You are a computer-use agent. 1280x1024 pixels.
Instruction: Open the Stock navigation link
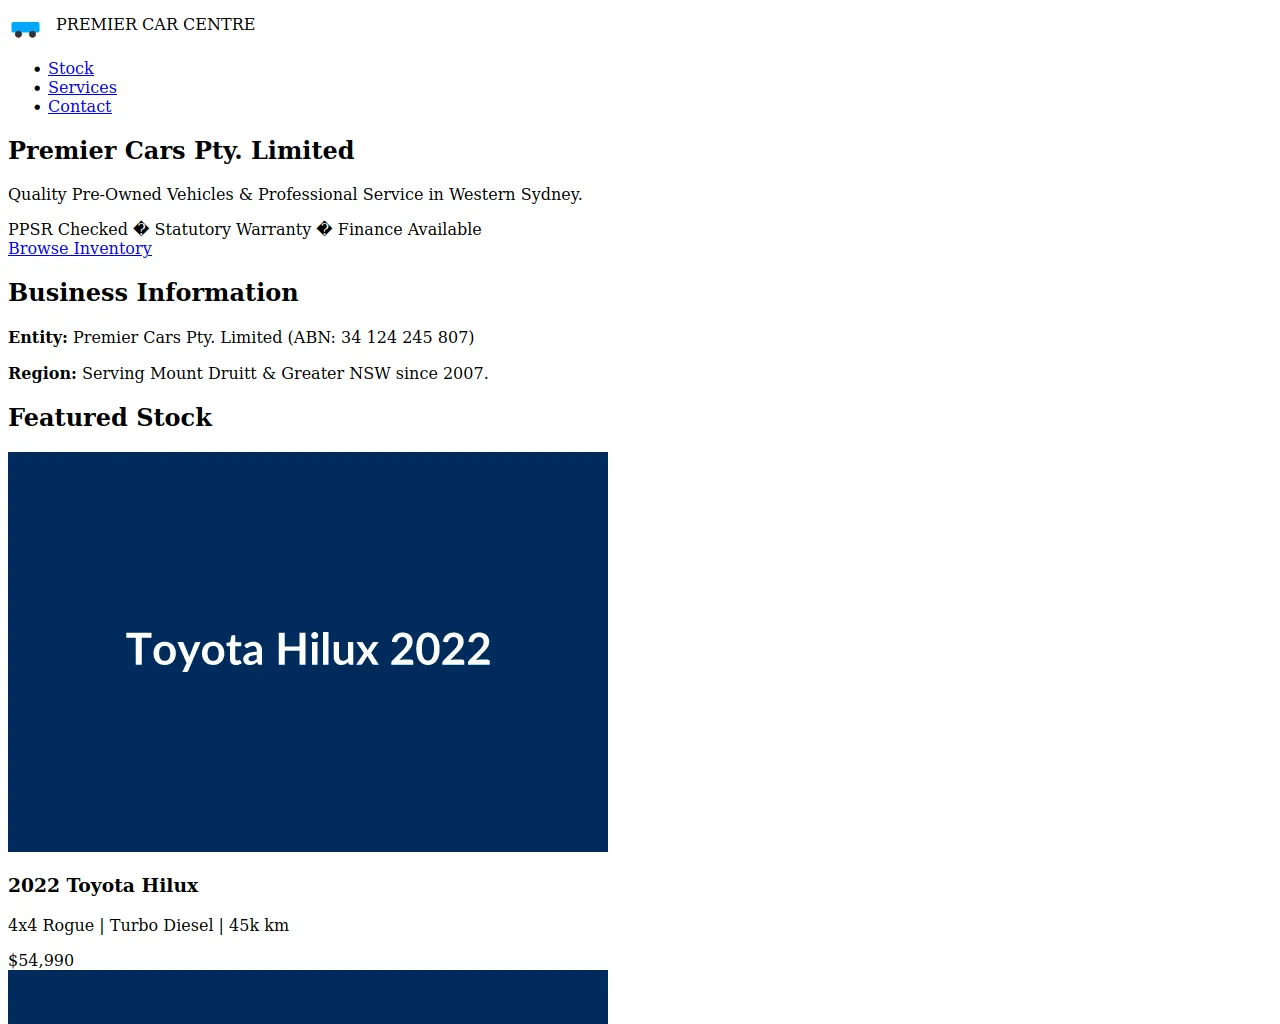(x=71, y=68)
